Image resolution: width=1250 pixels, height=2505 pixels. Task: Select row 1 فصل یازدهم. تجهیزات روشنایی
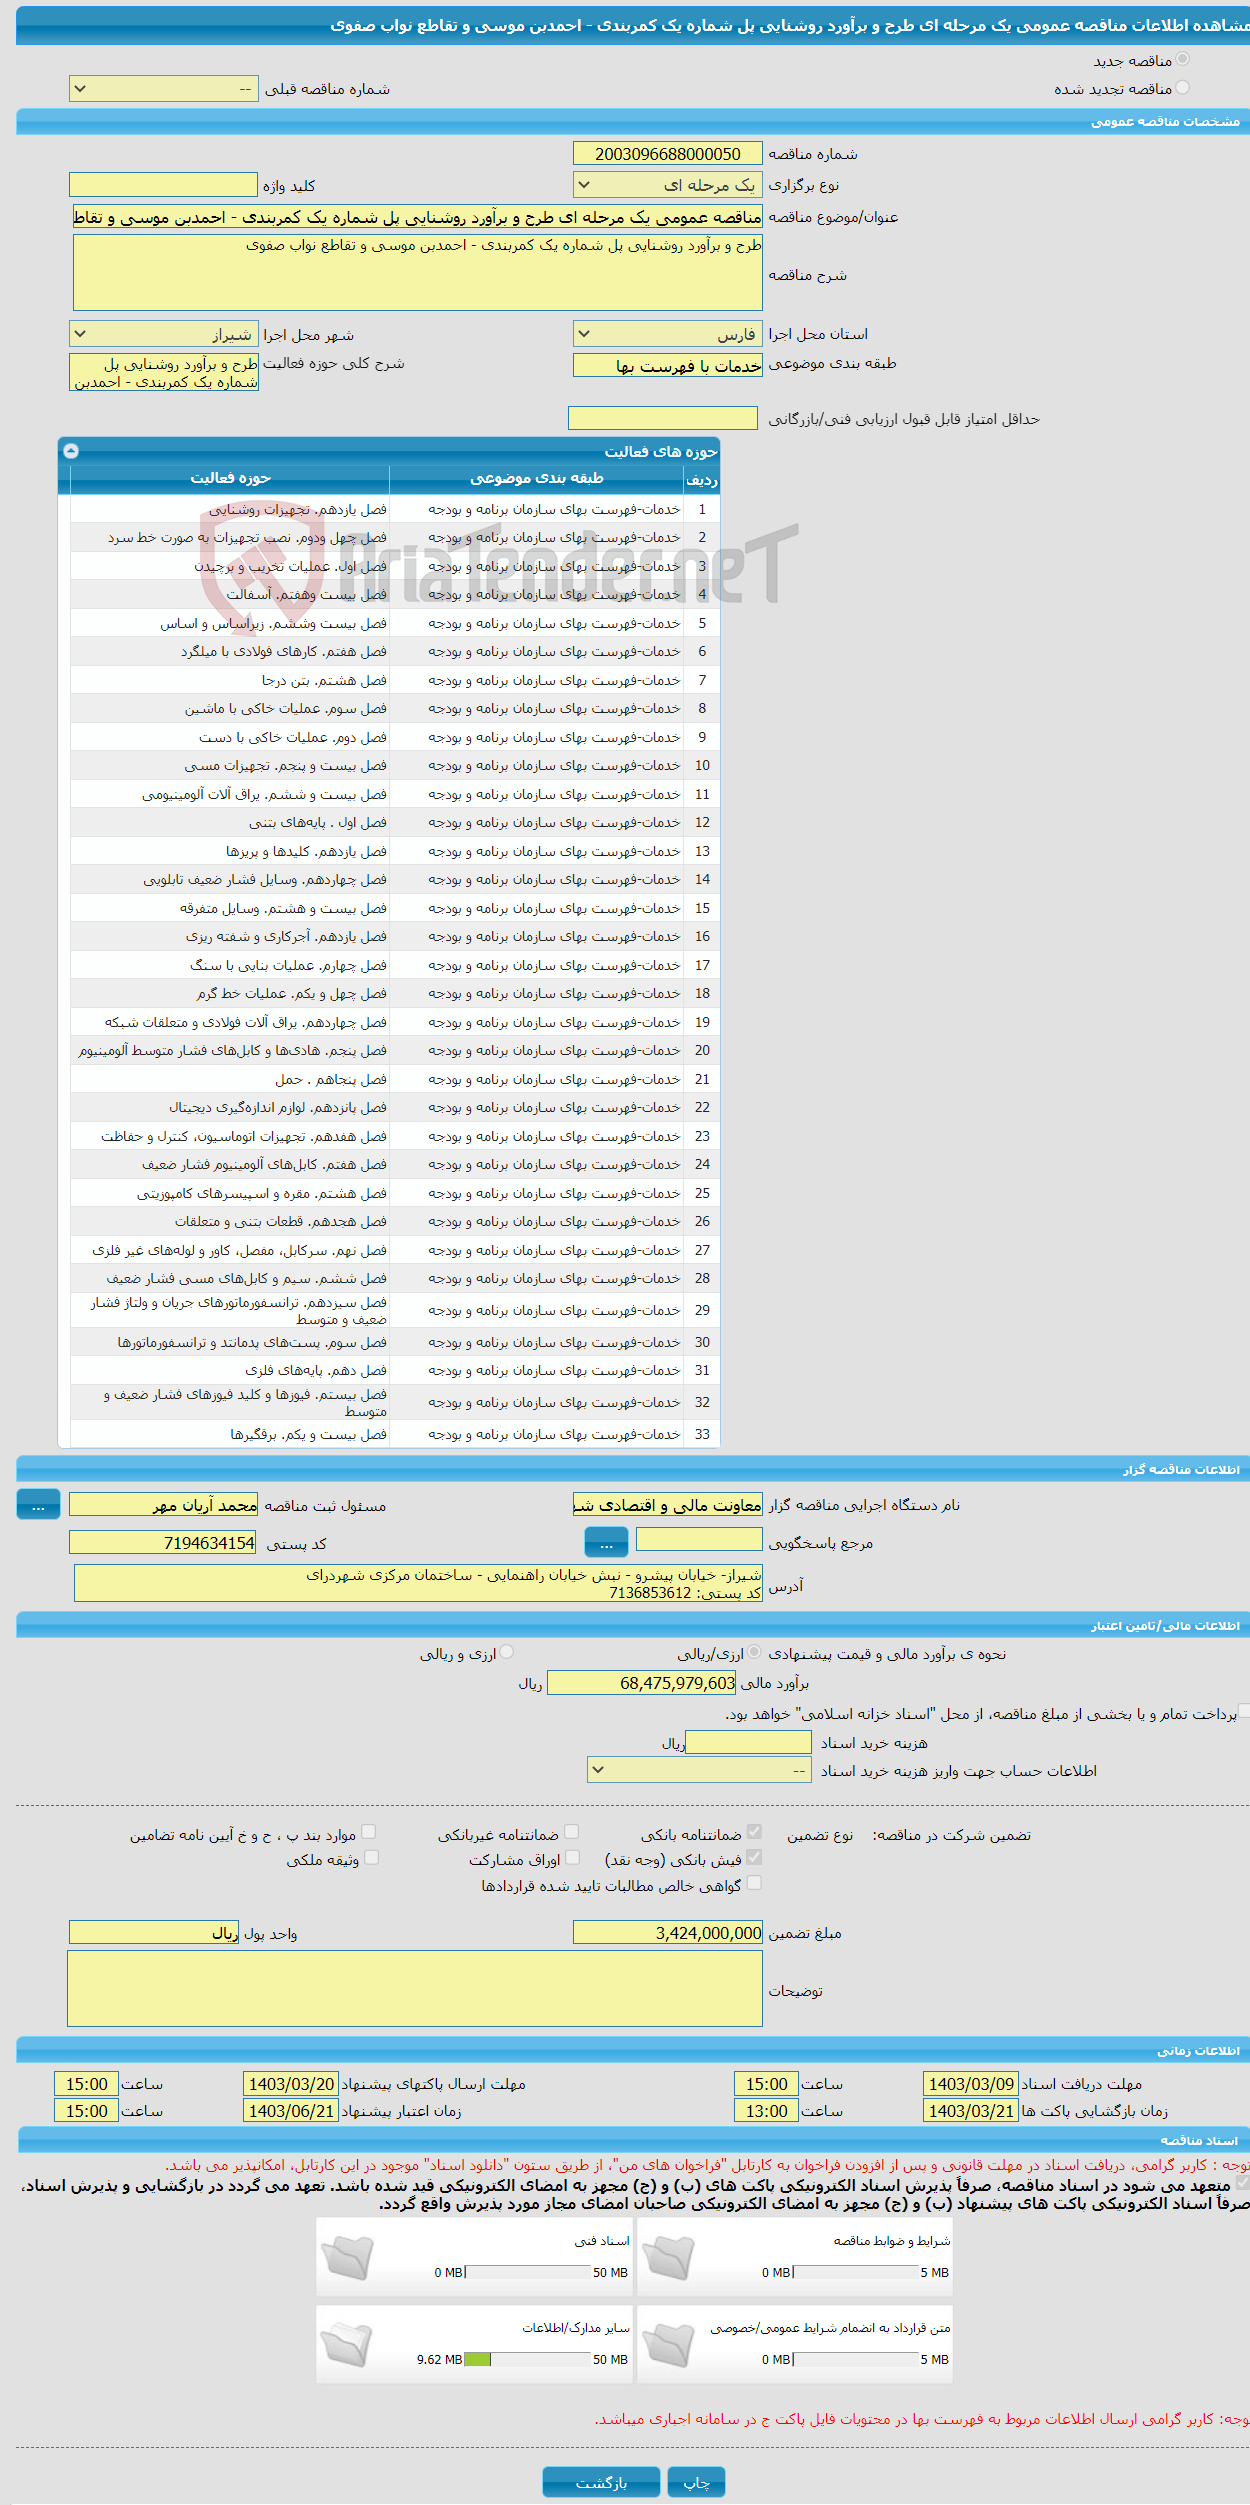click(395, 509)
